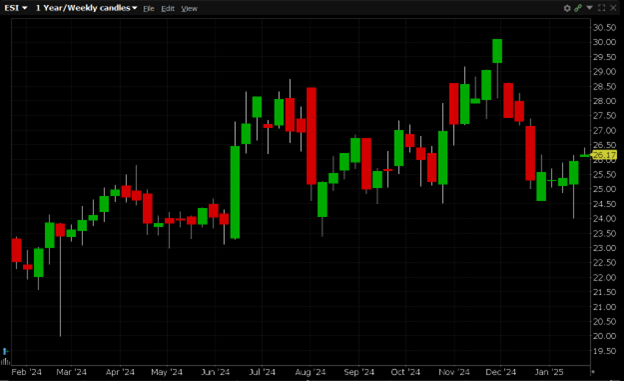
Task: Close the chart panel with X
Action: click(x=613, y=8)
